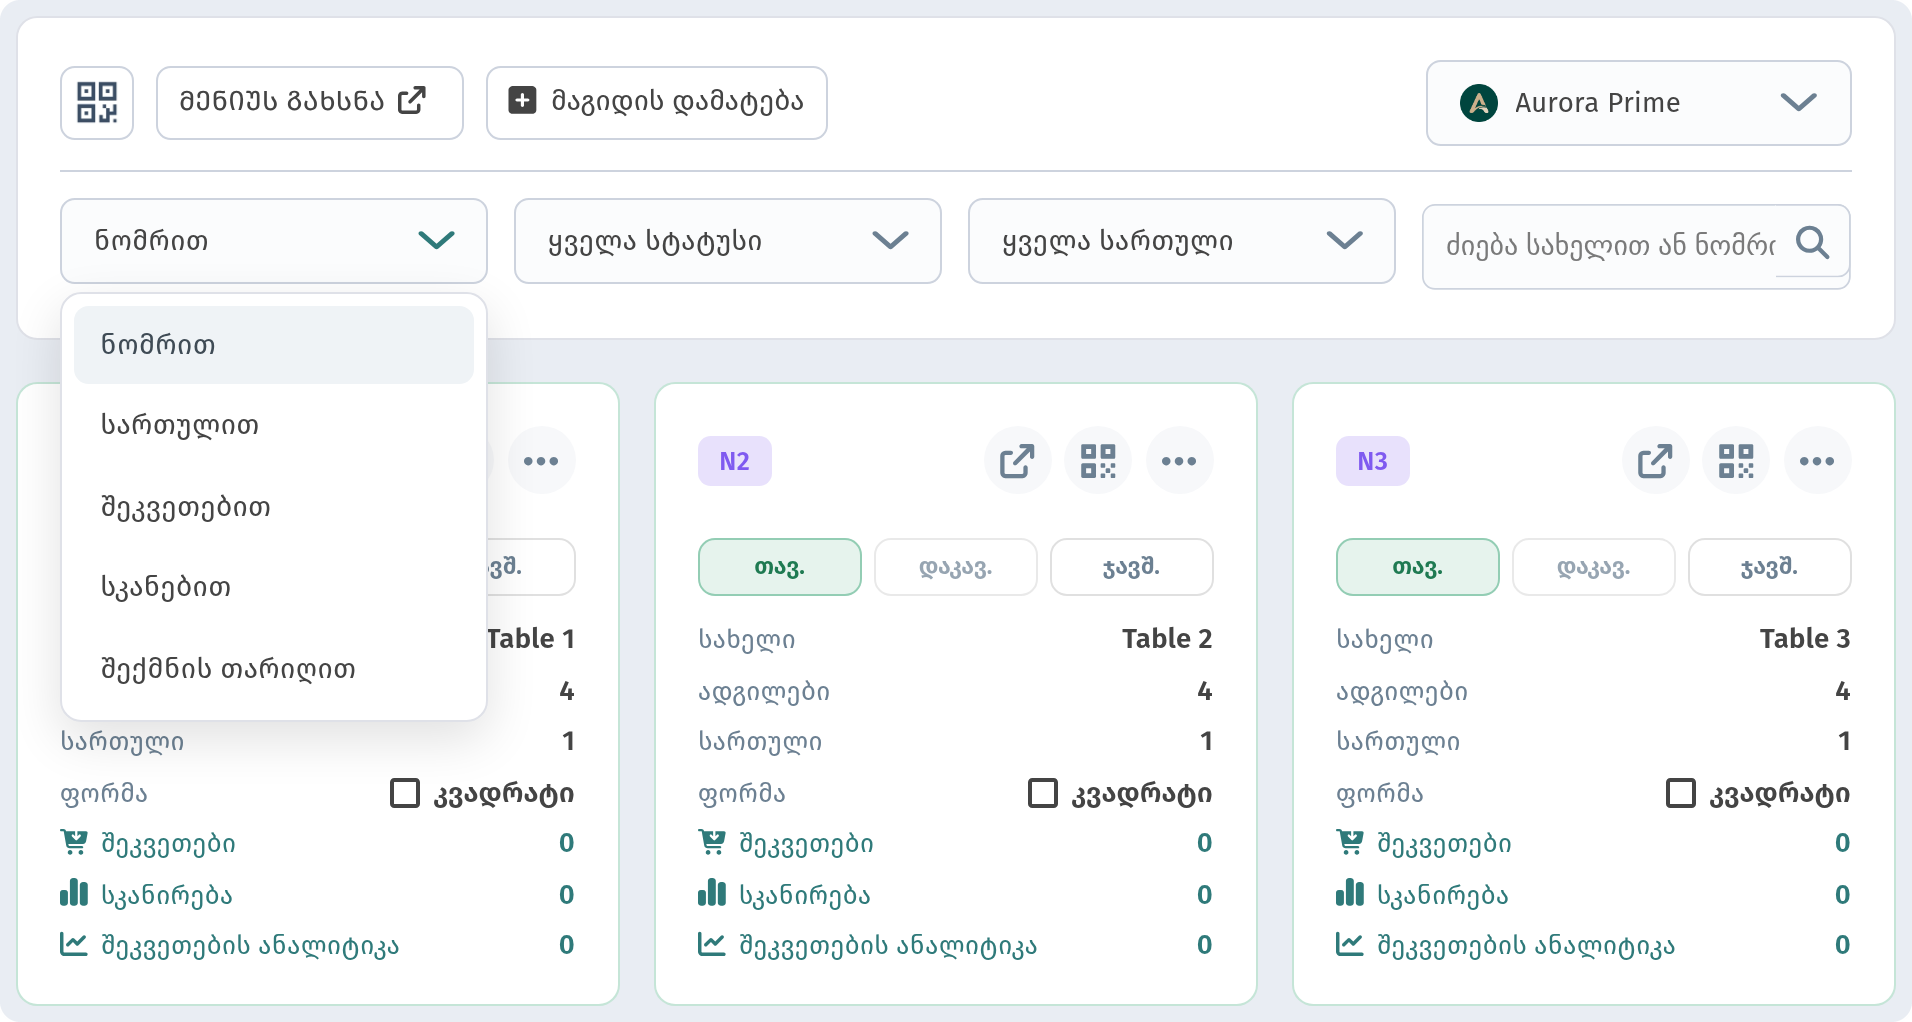
Task: Set Table 2 status to დაკავ.
Action: (956, 567)
